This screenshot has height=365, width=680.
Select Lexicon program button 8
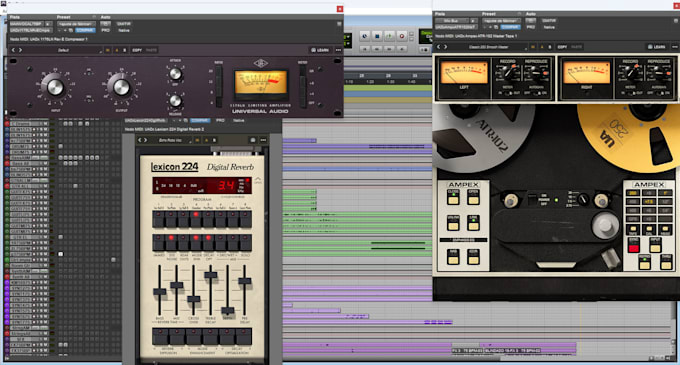(x=245, y=219)
